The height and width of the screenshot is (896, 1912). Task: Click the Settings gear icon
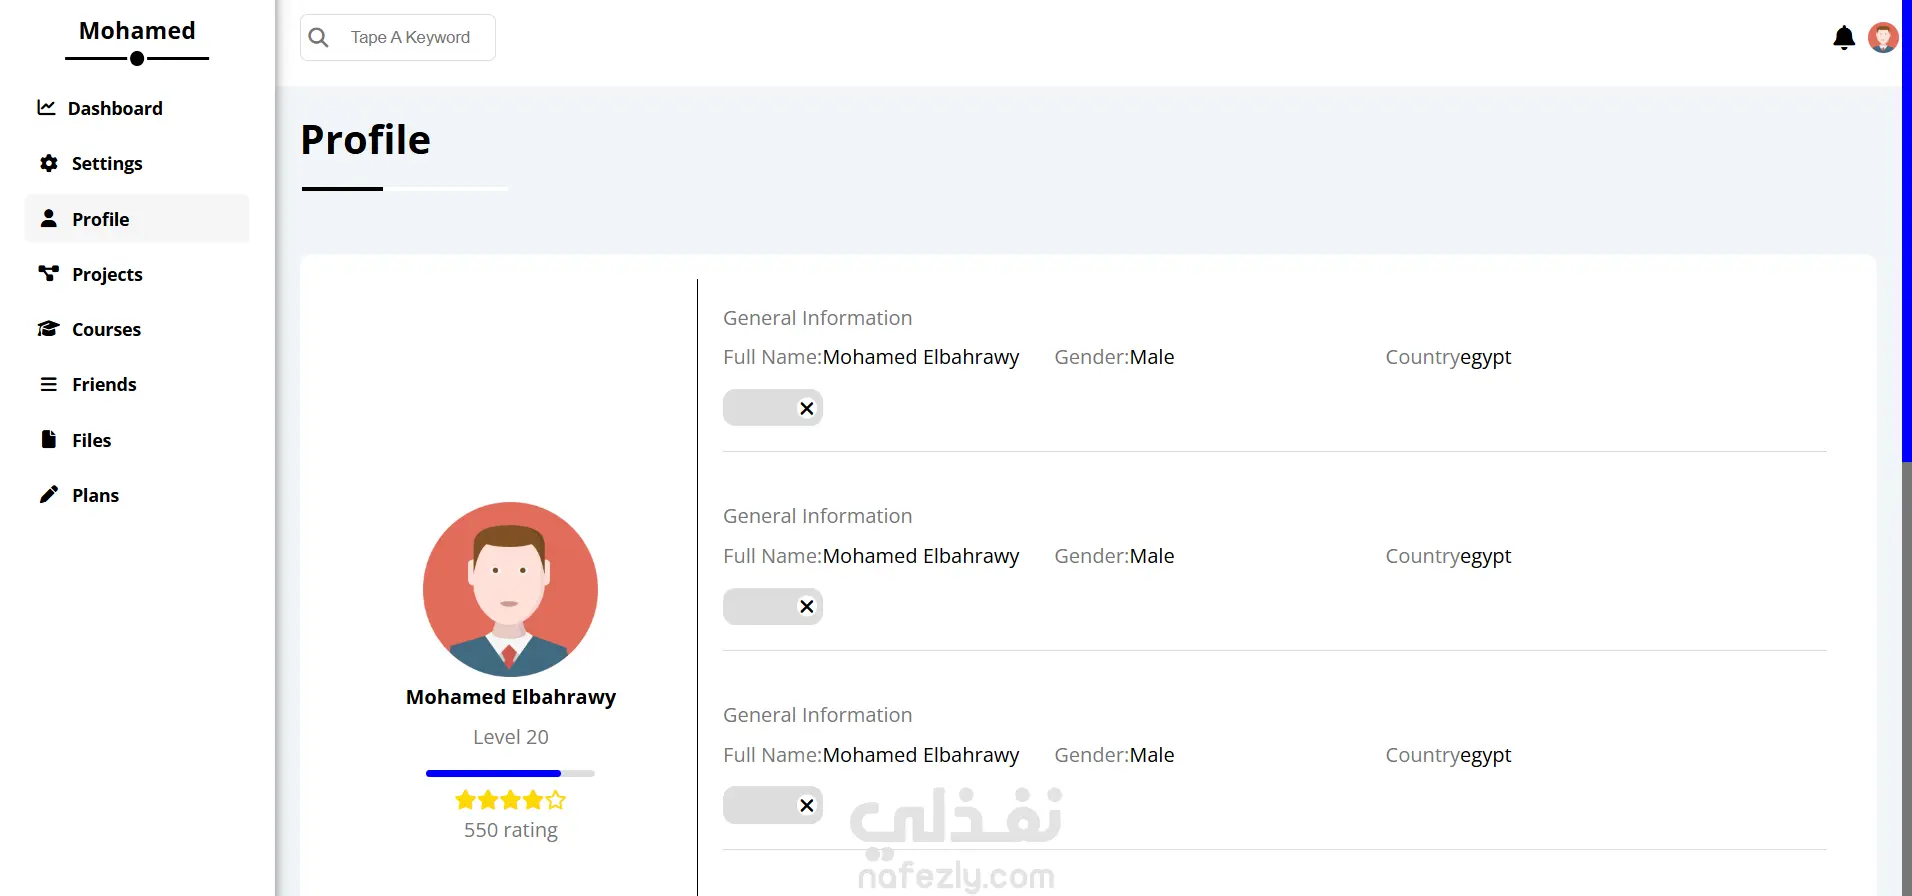48,163
